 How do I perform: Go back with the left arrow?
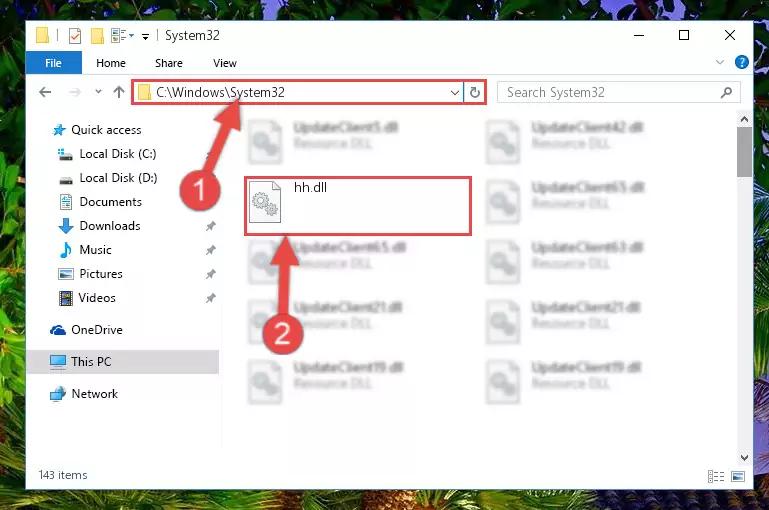45,92
